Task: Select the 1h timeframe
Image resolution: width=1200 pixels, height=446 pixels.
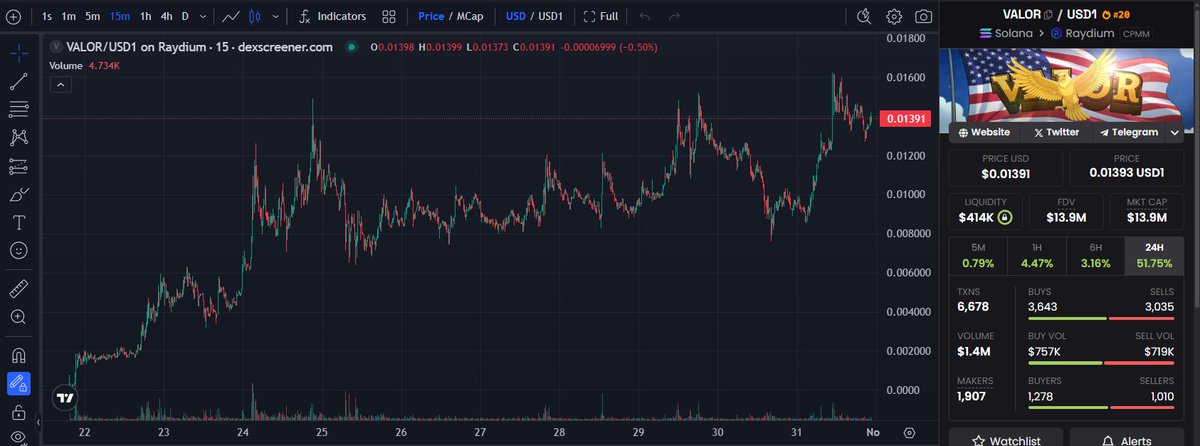Action: (x=146, y=17)
